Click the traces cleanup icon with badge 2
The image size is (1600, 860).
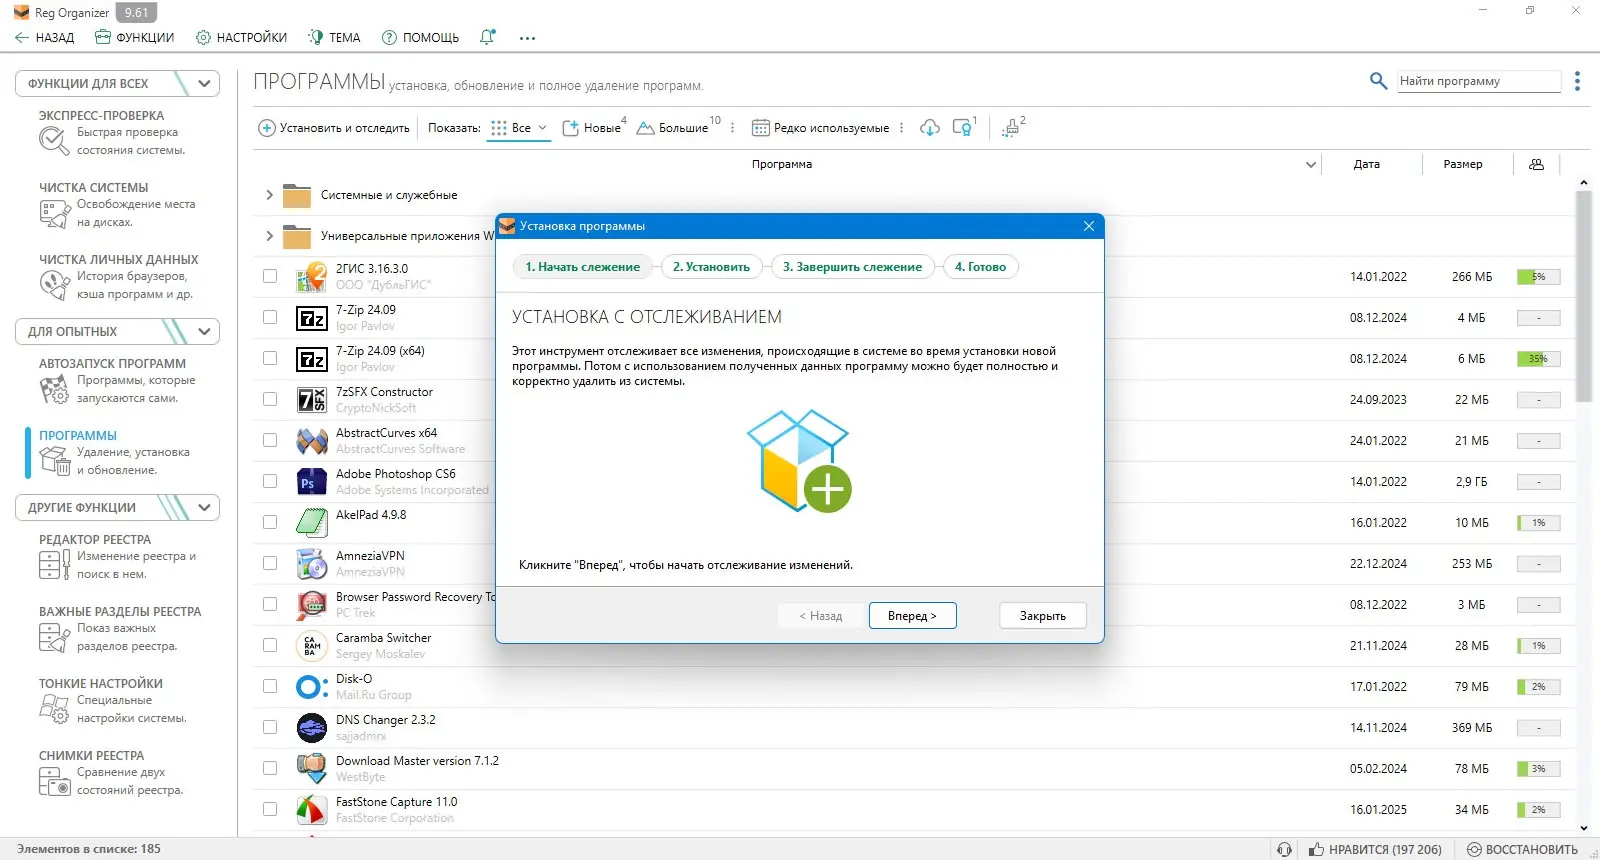(1011, 128)
